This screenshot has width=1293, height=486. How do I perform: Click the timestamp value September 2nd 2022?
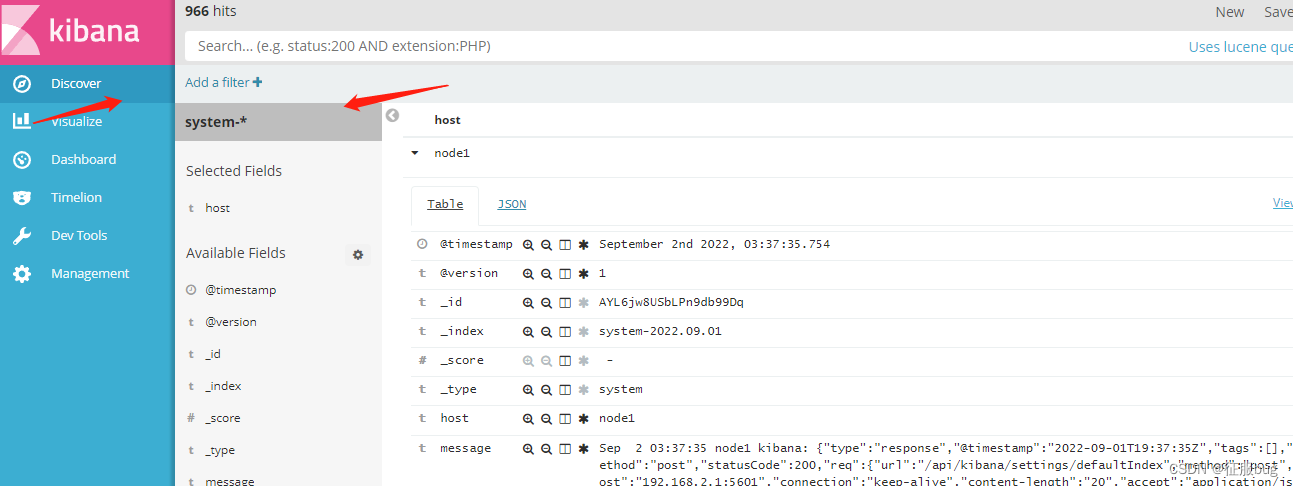click(x=714, y=244)
